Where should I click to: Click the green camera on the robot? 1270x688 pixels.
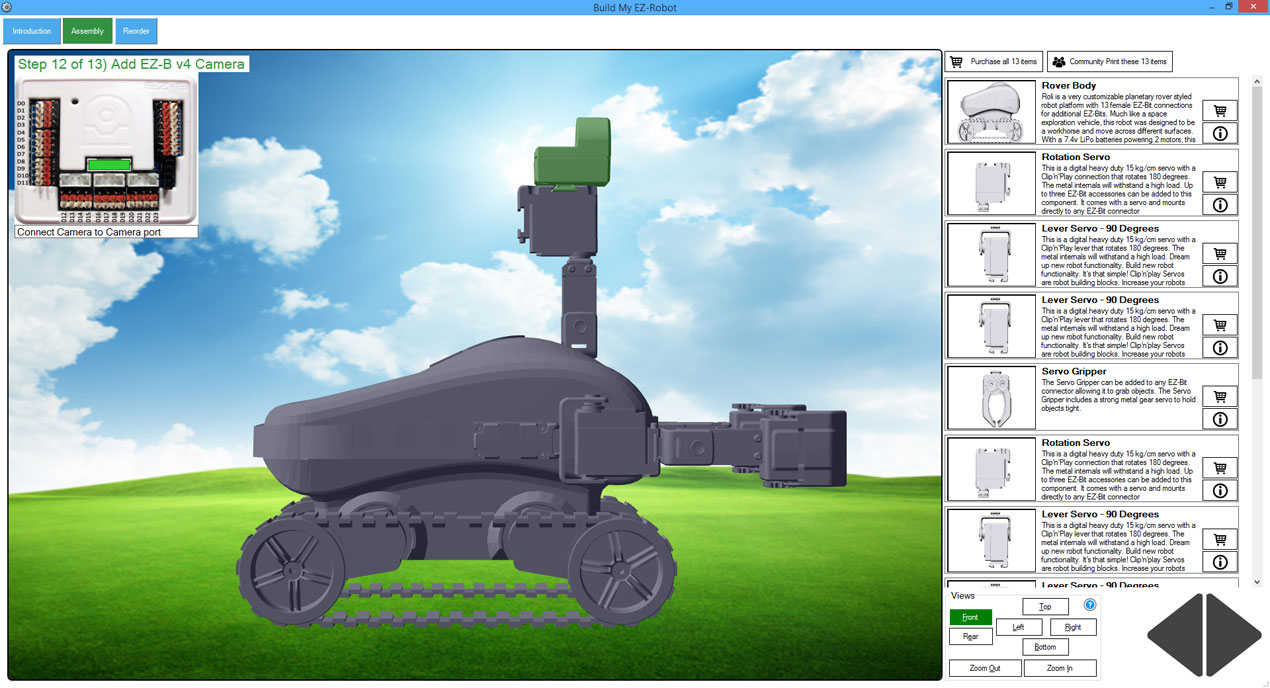[573, 152]
